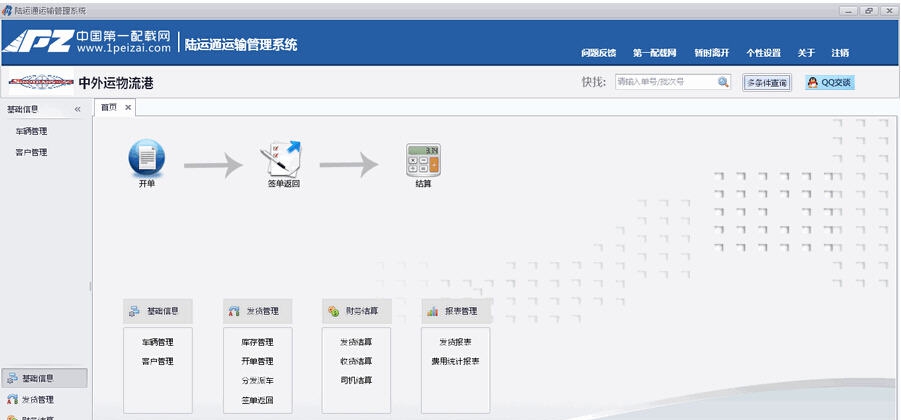Click the 中外运物流港 company logo image
This screenshot has height=420, width=901.
click(x=41, y=83)
